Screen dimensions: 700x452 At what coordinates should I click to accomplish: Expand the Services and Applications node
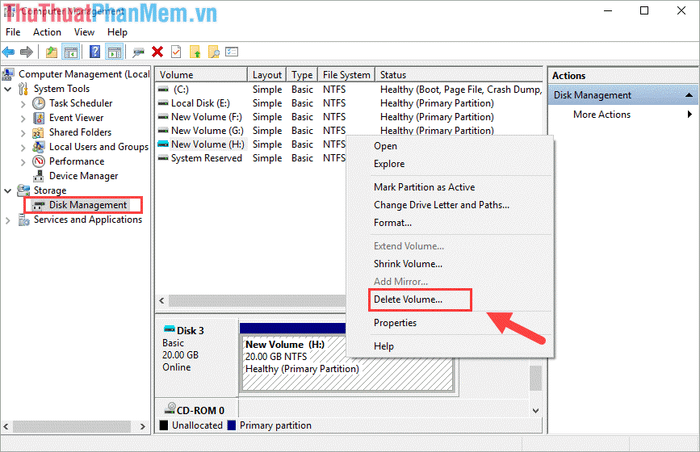pos(8,220)
